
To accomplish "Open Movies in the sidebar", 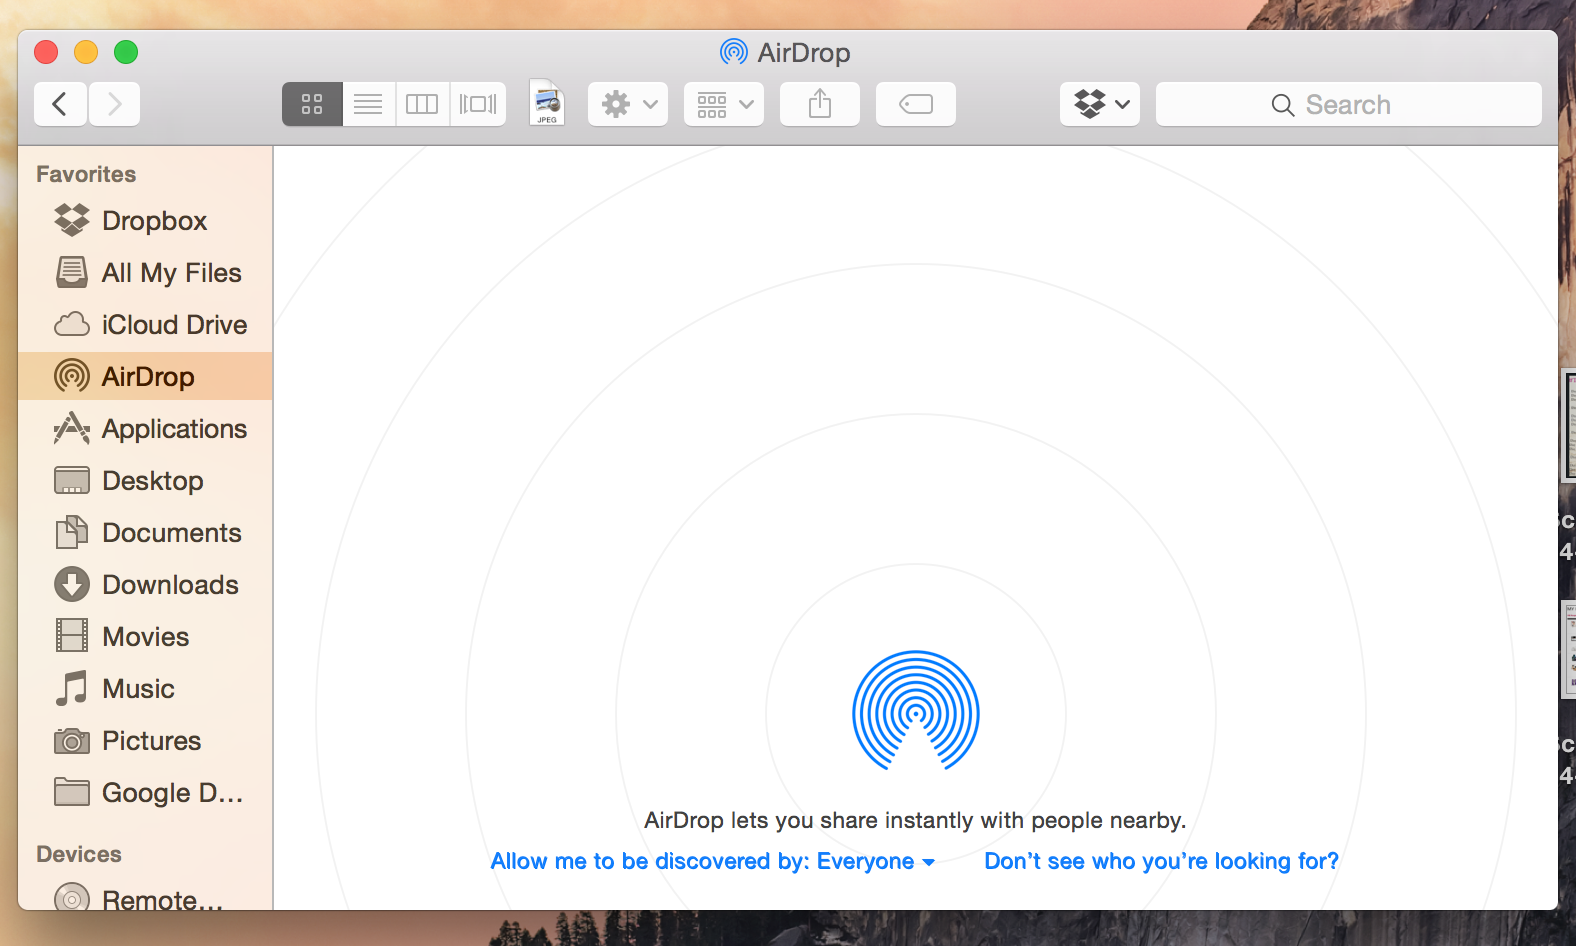I will point(145,636).
